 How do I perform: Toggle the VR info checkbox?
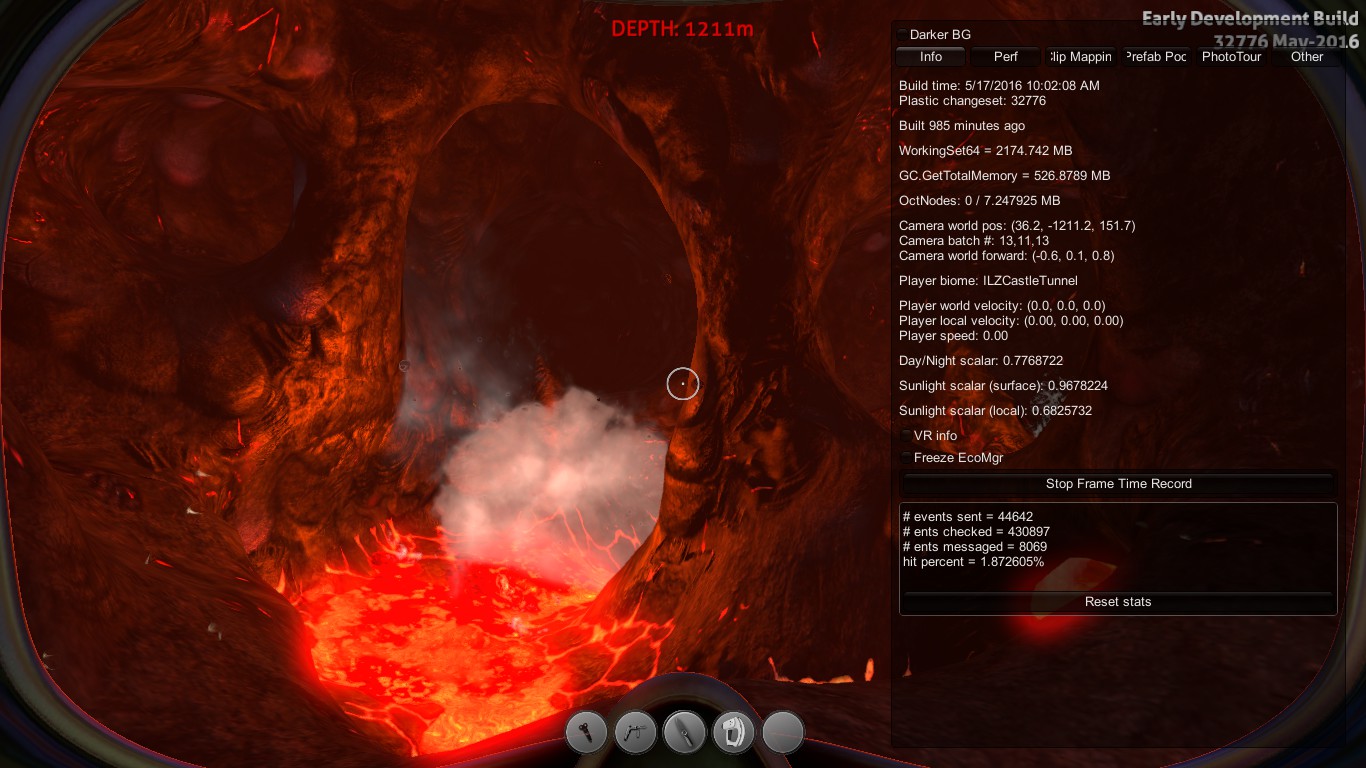click(x=906, y=436)
